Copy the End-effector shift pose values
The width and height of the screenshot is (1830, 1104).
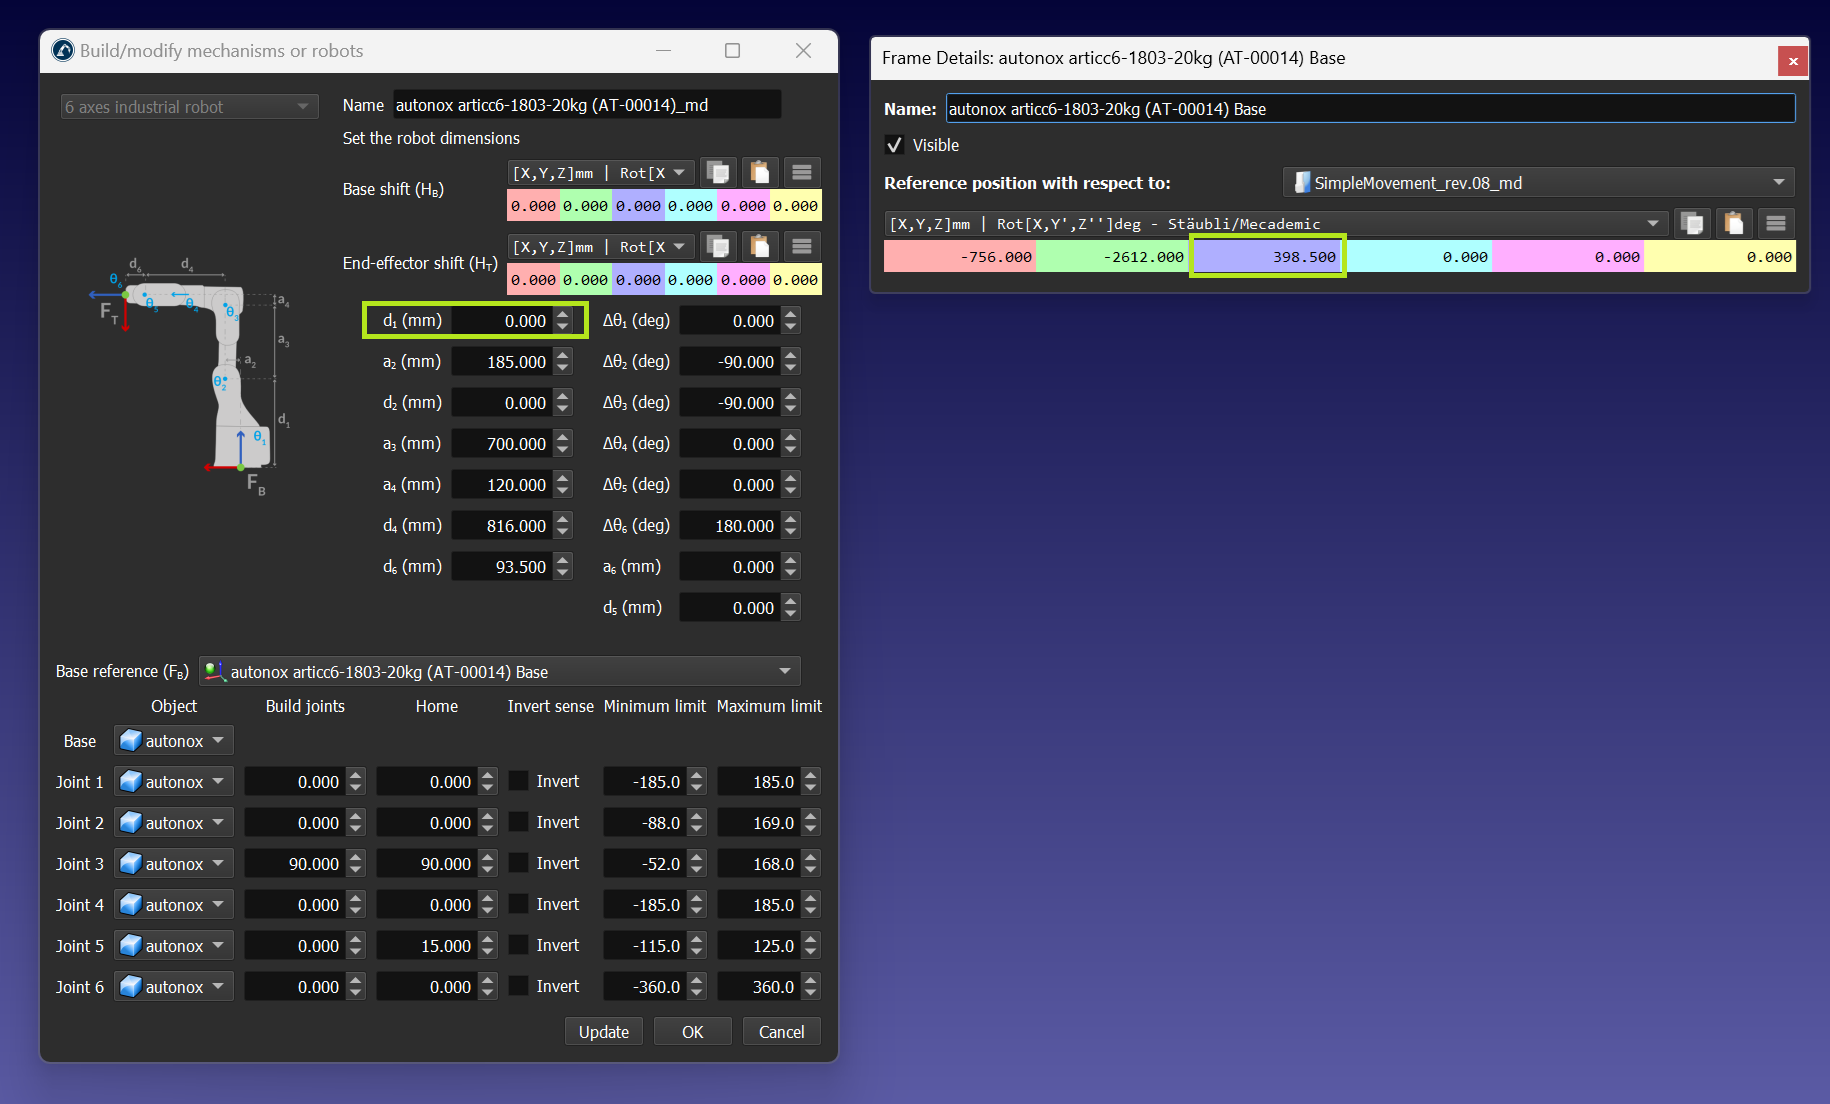pyautogui.click(x=718, y=246)
